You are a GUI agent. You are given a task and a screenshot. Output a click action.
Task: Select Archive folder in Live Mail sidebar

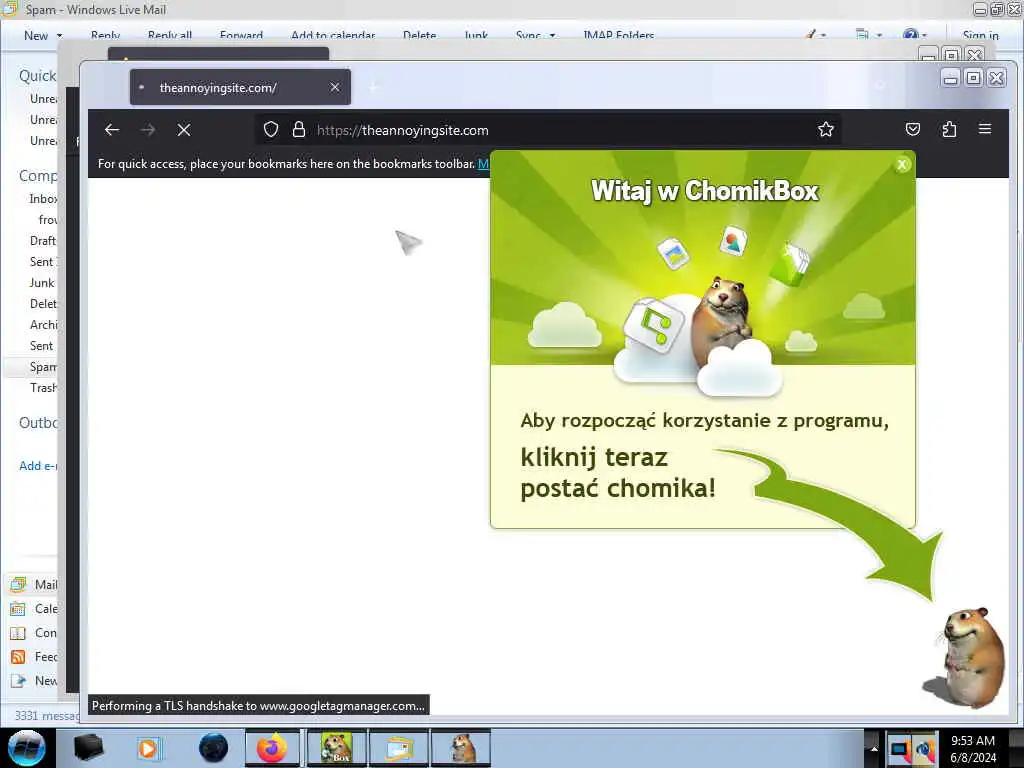(43, 325)
